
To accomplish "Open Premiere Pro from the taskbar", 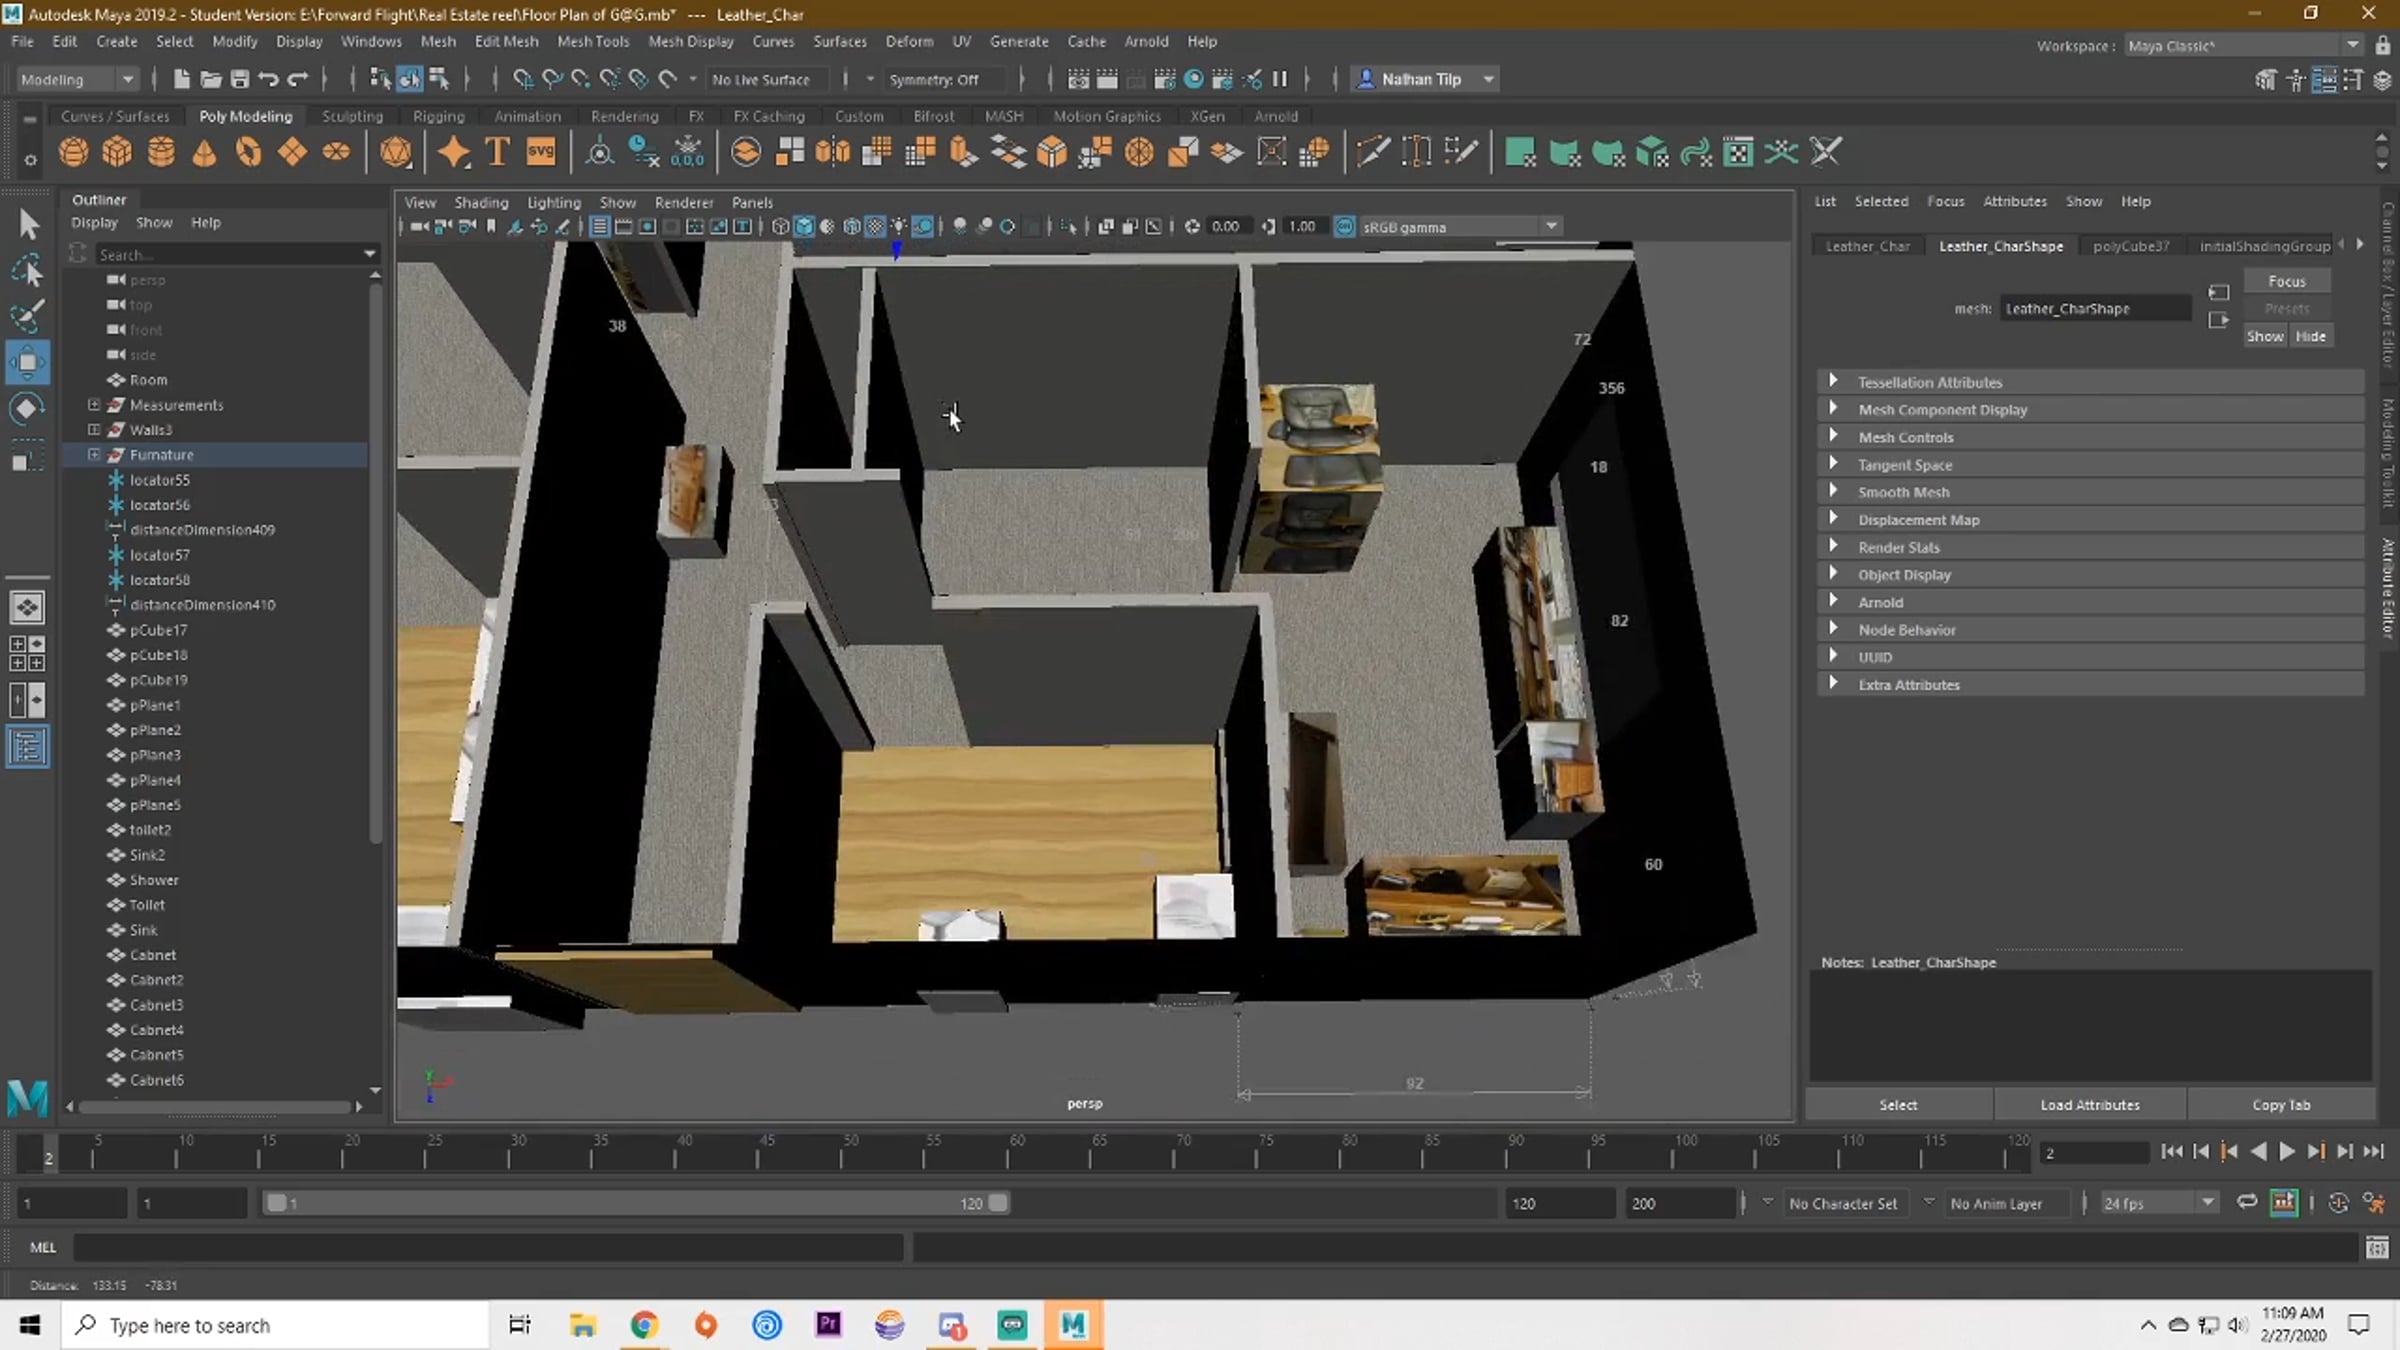I will pos(828,1325).
